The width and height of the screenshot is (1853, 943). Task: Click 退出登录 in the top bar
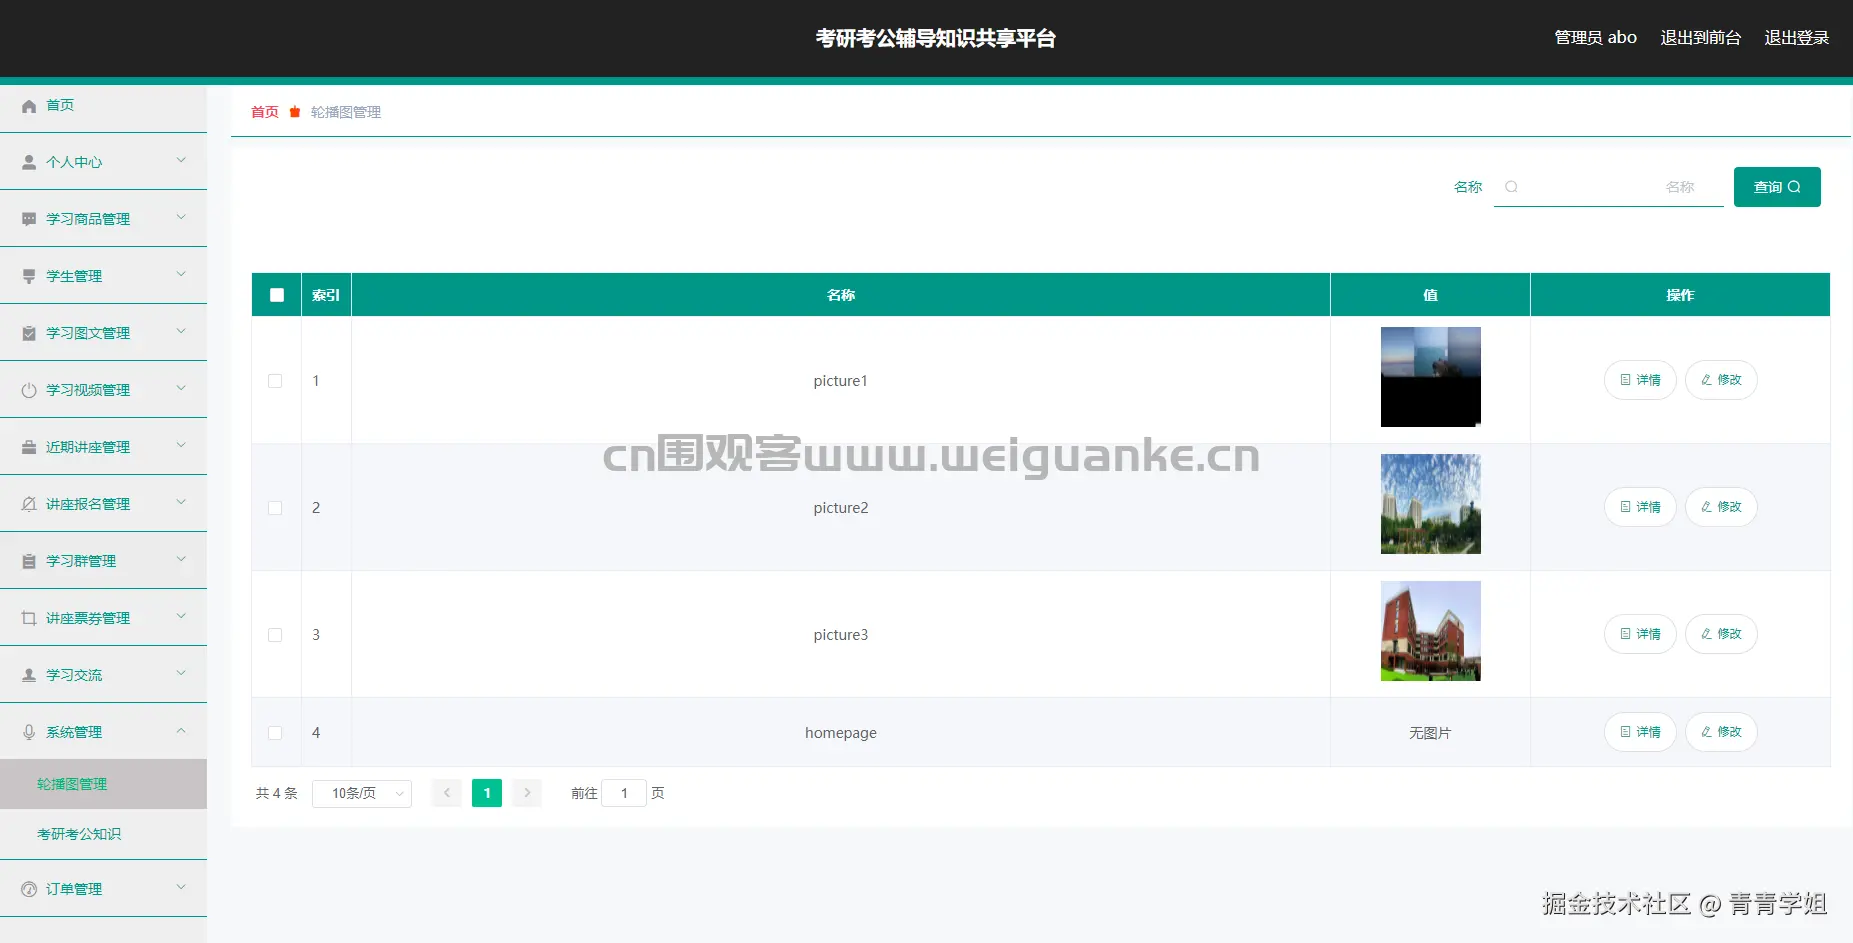pos(1795,37)
